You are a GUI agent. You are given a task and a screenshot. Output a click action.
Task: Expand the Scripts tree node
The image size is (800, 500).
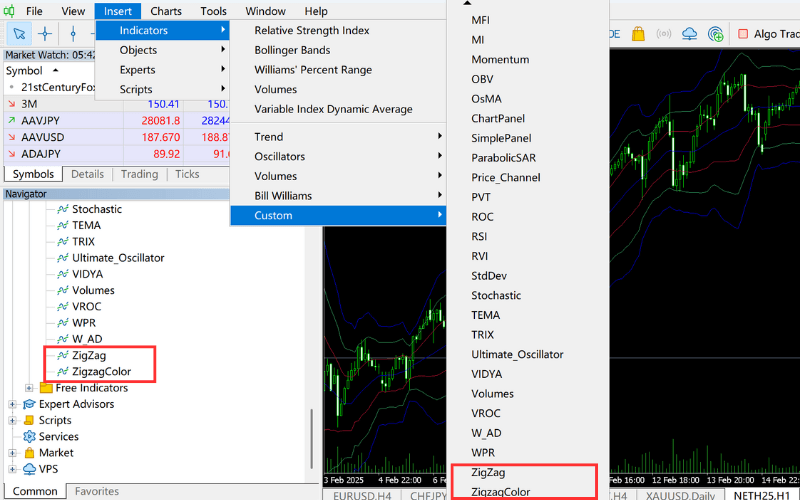pos(12,421)
